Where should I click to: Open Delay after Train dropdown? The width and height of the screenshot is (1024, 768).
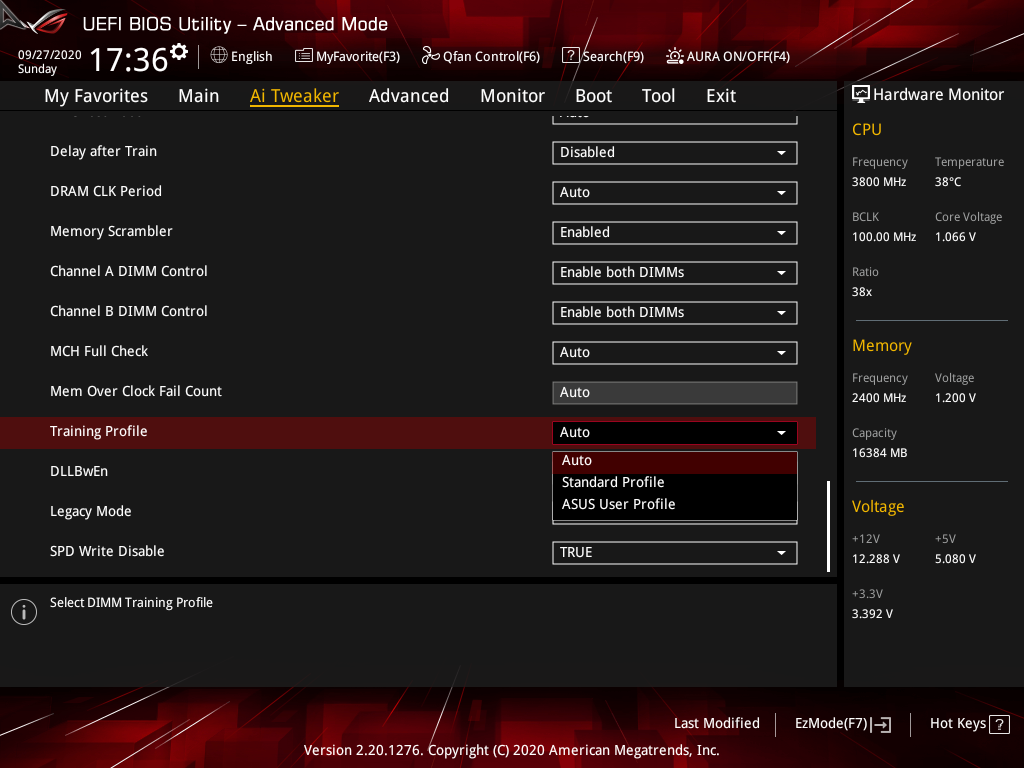tap(675, 153)
